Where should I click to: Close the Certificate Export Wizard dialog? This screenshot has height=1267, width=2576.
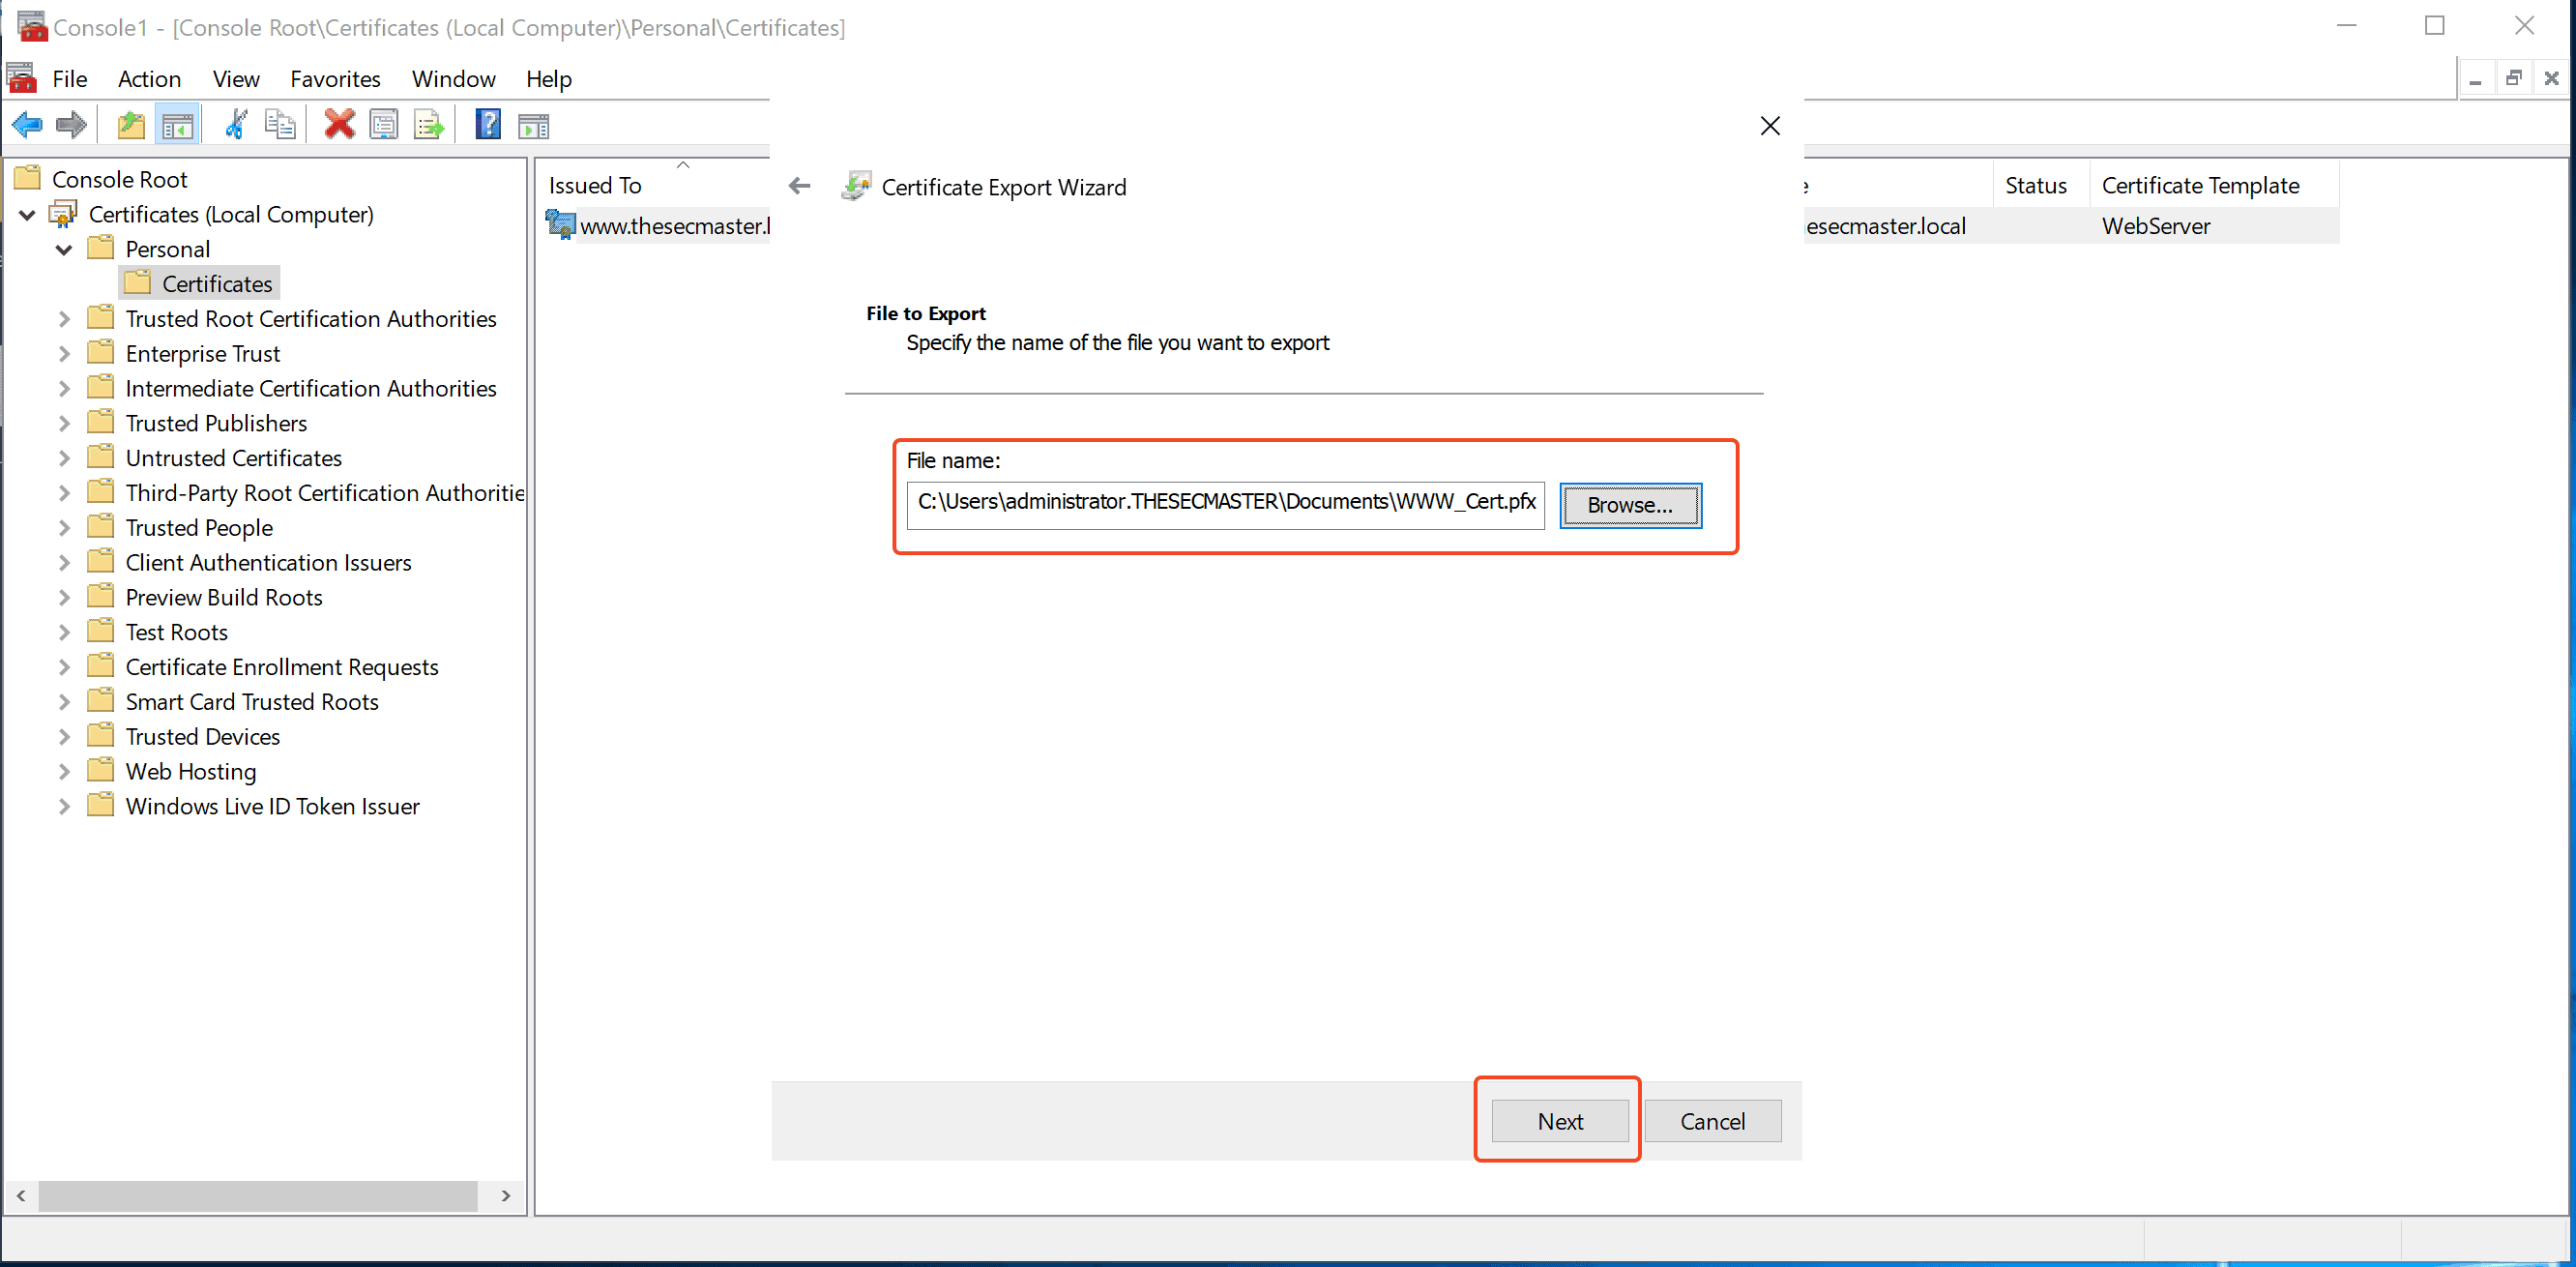1770,126
